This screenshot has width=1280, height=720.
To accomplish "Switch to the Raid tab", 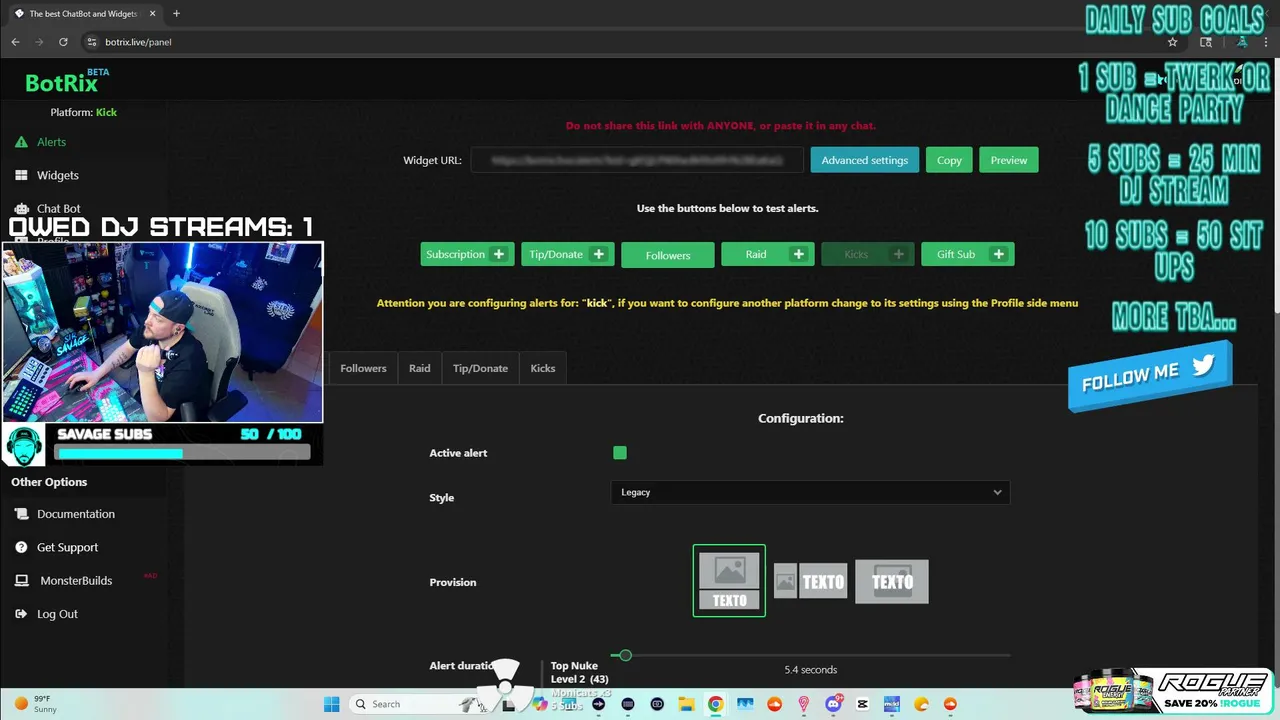I will 420,368.
